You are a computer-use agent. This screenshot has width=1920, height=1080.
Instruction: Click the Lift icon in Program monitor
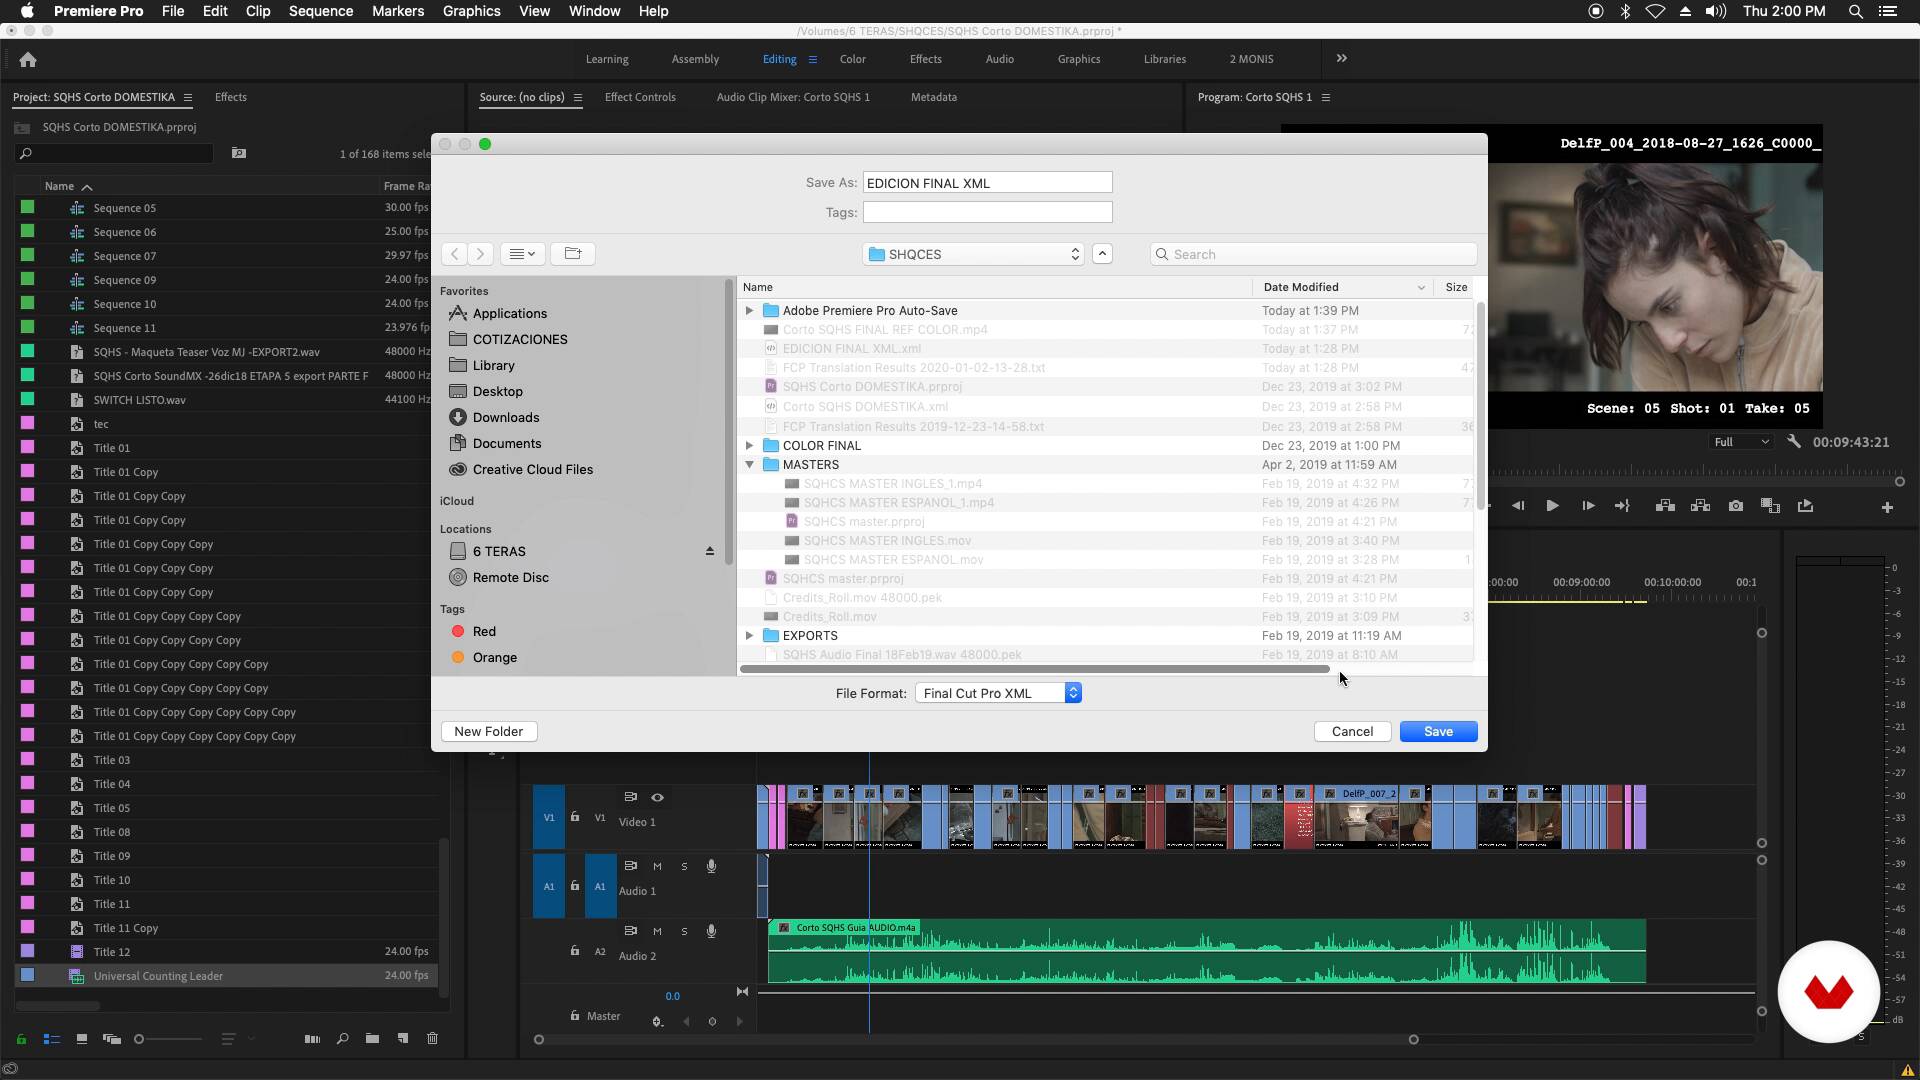click(1665, 506)
